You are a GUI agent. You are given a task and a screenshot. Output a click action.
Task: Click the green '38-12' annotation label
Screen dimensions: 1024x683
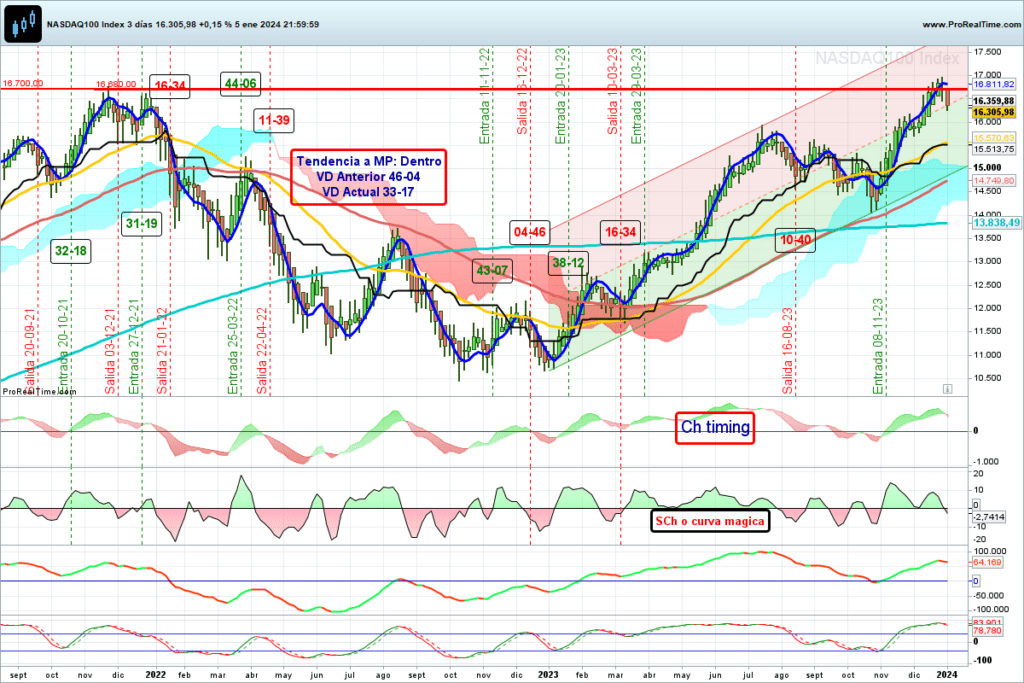click(x=568, y=263)
